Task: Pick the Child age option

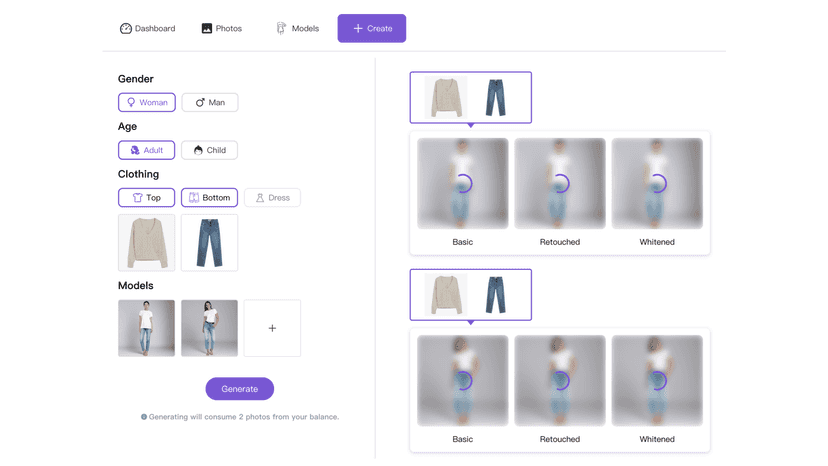Action: tap(209, 150)
